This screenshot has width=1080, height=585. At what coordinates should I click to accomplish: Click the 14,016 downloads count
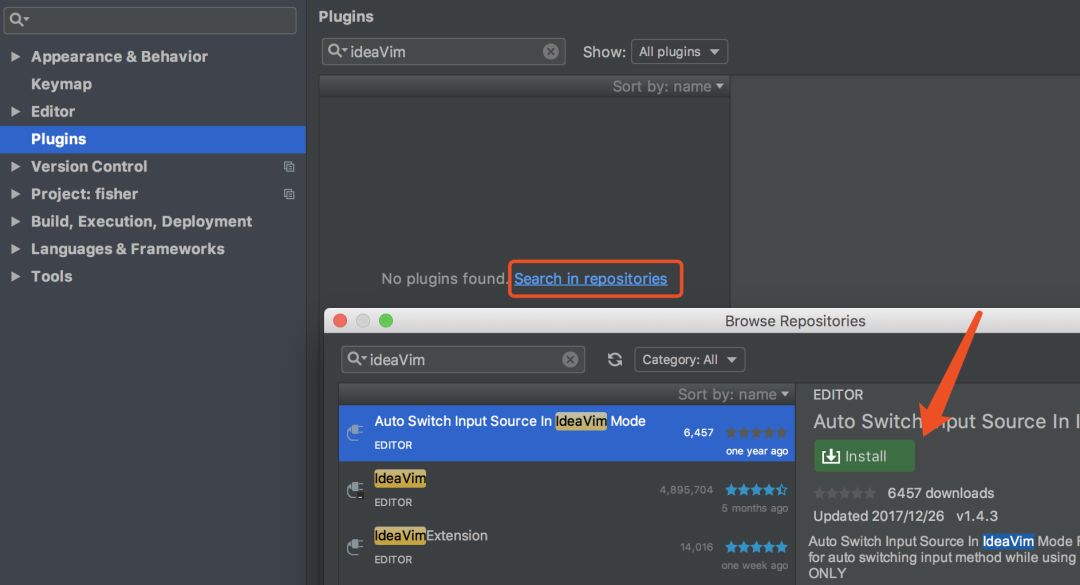(x=696, y=547)
